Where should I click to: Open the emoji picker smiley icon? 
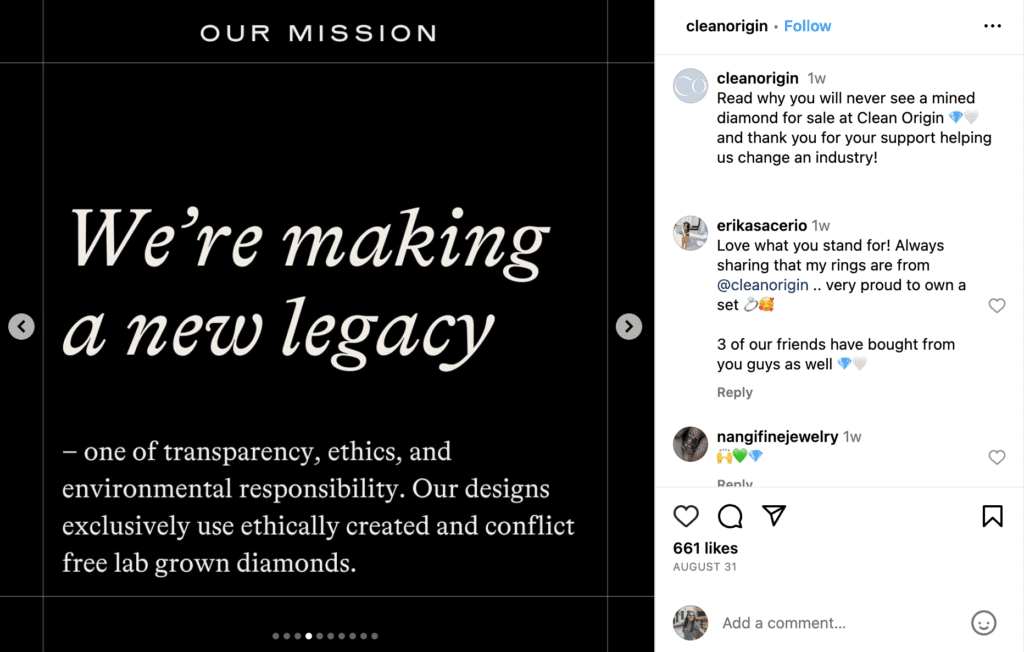[984, 623]
